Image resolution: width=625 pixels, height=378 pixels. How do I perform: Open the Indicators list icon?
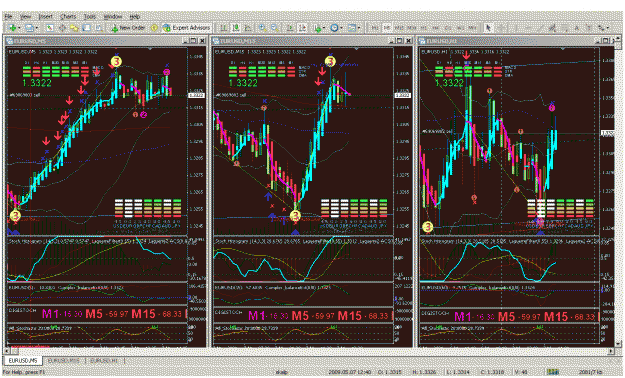tap(318, 28)
